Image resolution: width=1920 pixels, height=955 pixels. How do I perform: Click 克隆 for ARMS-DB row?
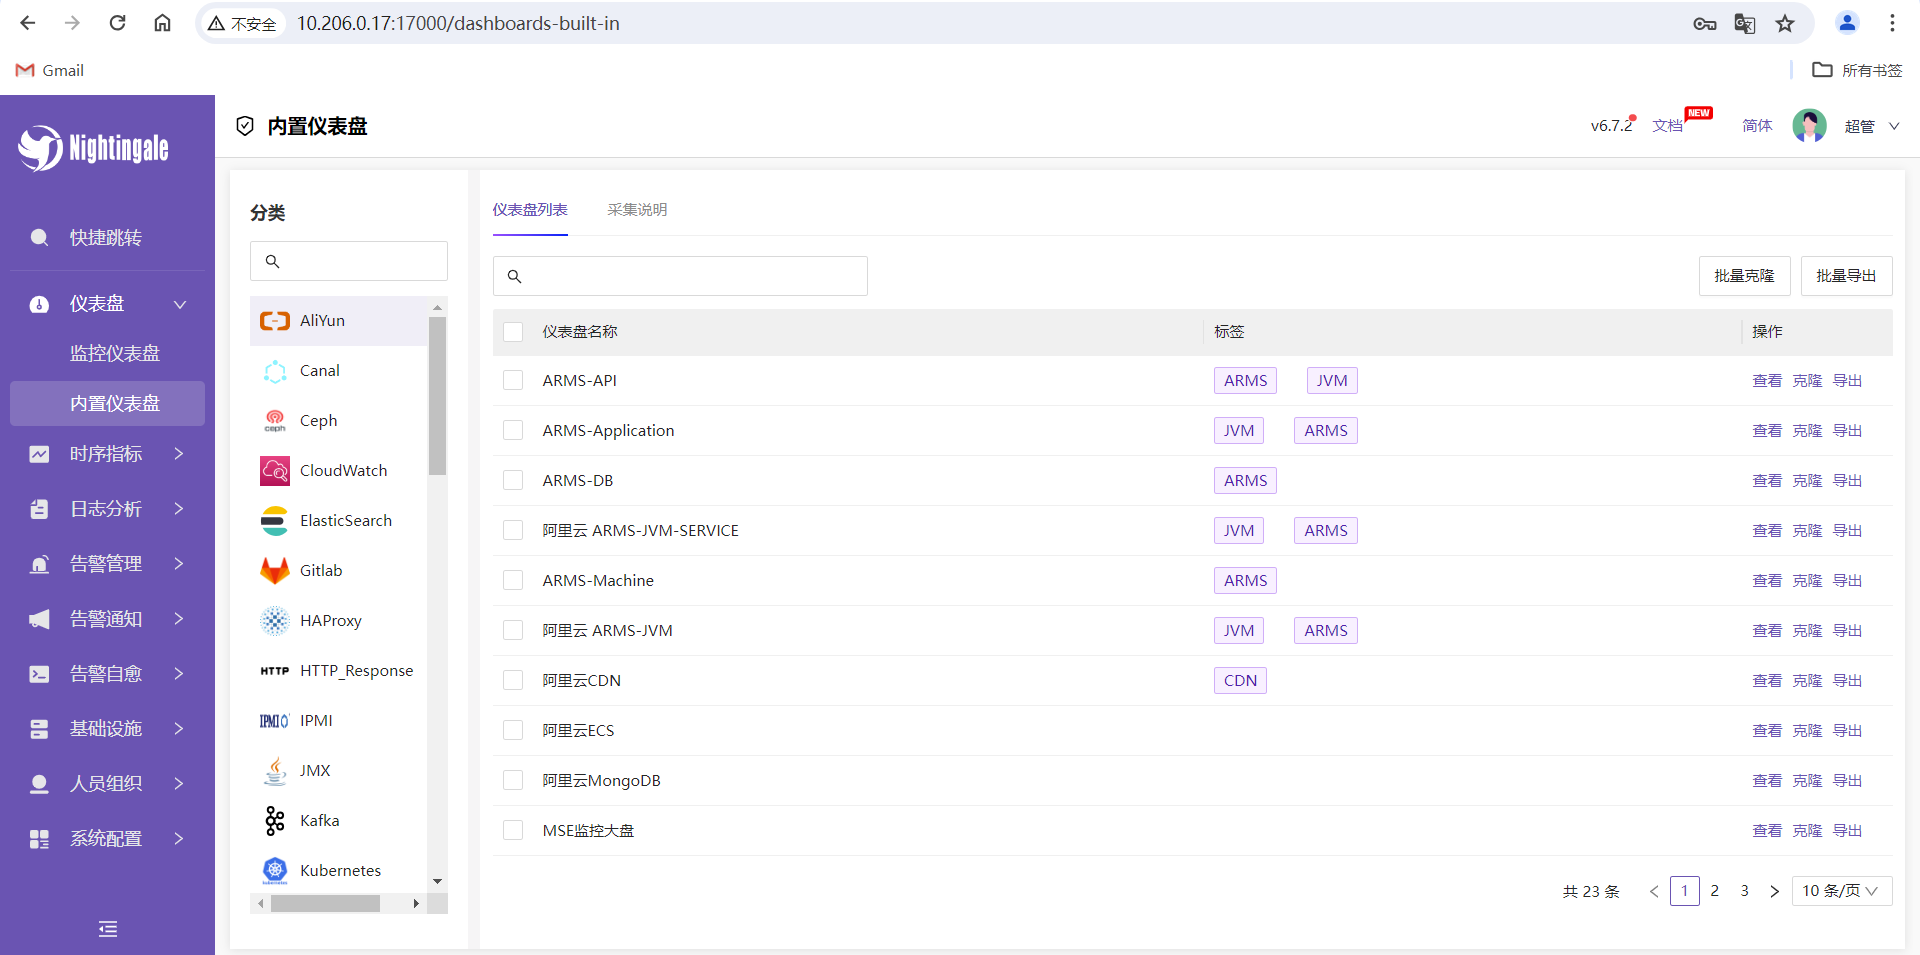coord(1807,481)
